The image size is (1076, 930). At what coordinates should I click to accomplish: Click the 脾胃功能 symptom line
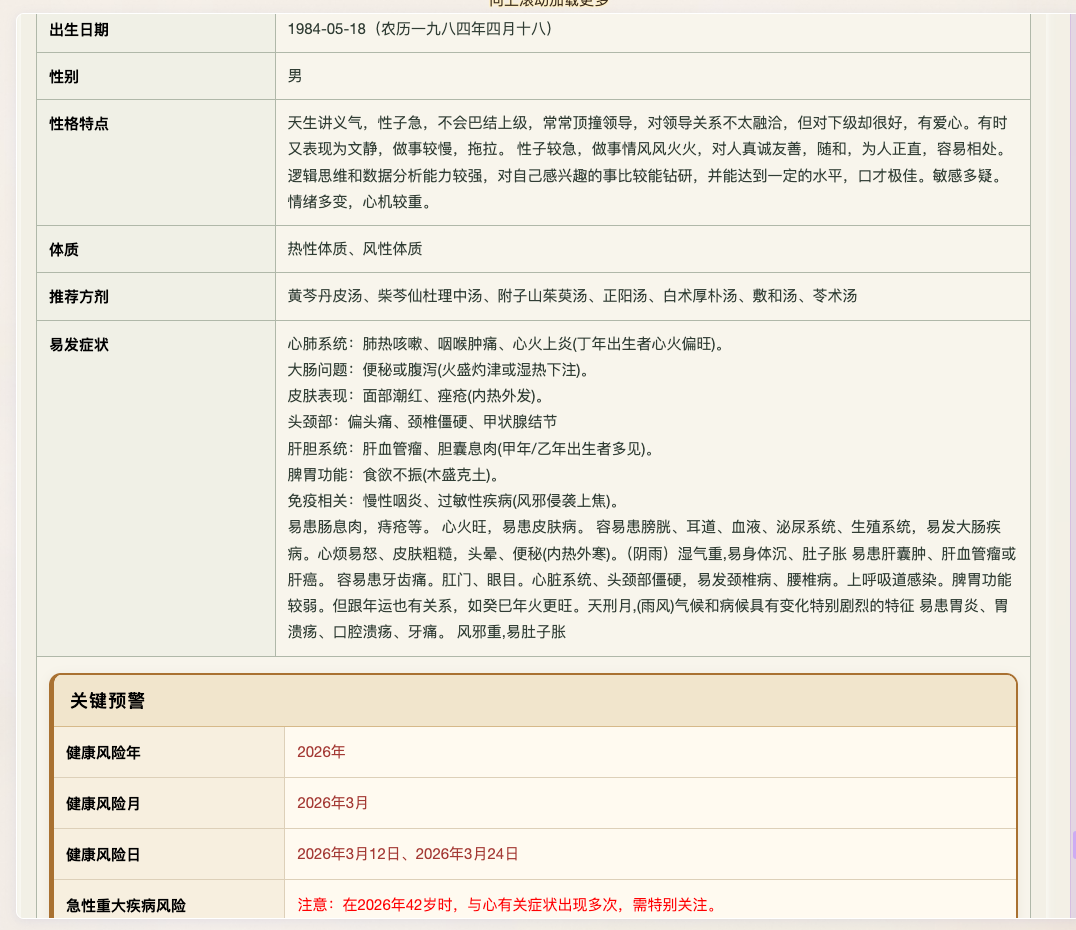point(393,475)
